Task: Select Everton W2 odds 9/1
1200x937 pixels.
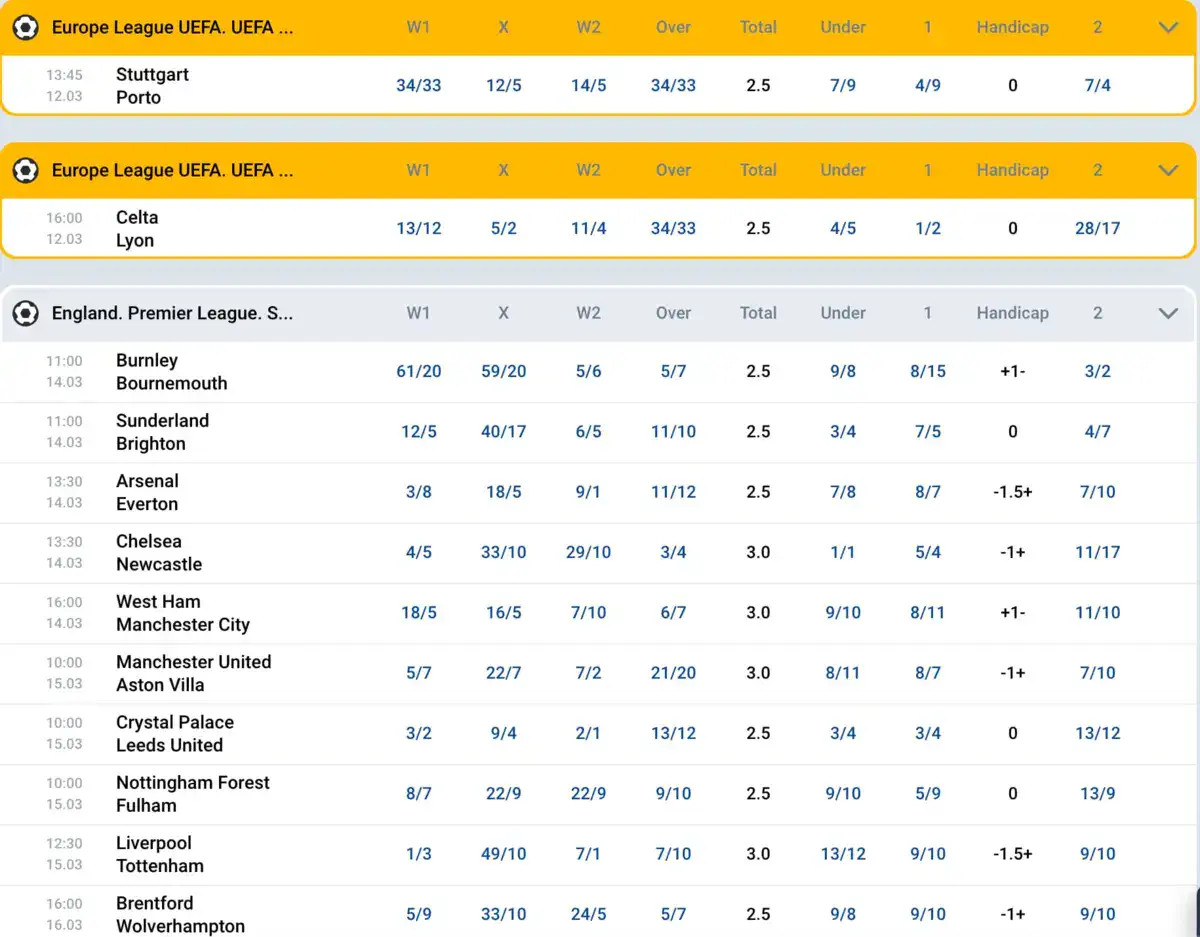Action: click(x=588, y=491)
